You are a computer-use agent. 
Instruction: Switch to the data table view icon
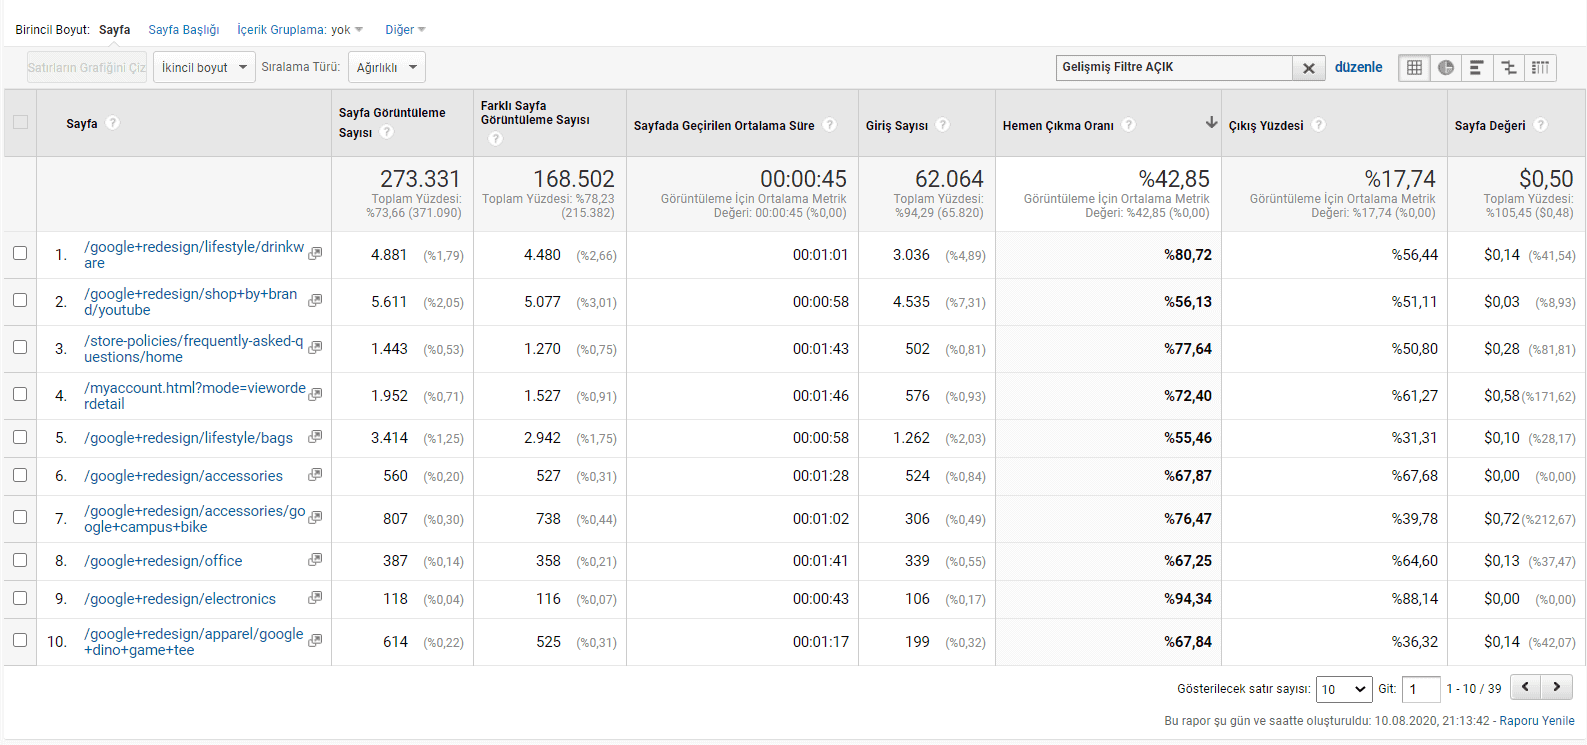[x=1414, y=68]
